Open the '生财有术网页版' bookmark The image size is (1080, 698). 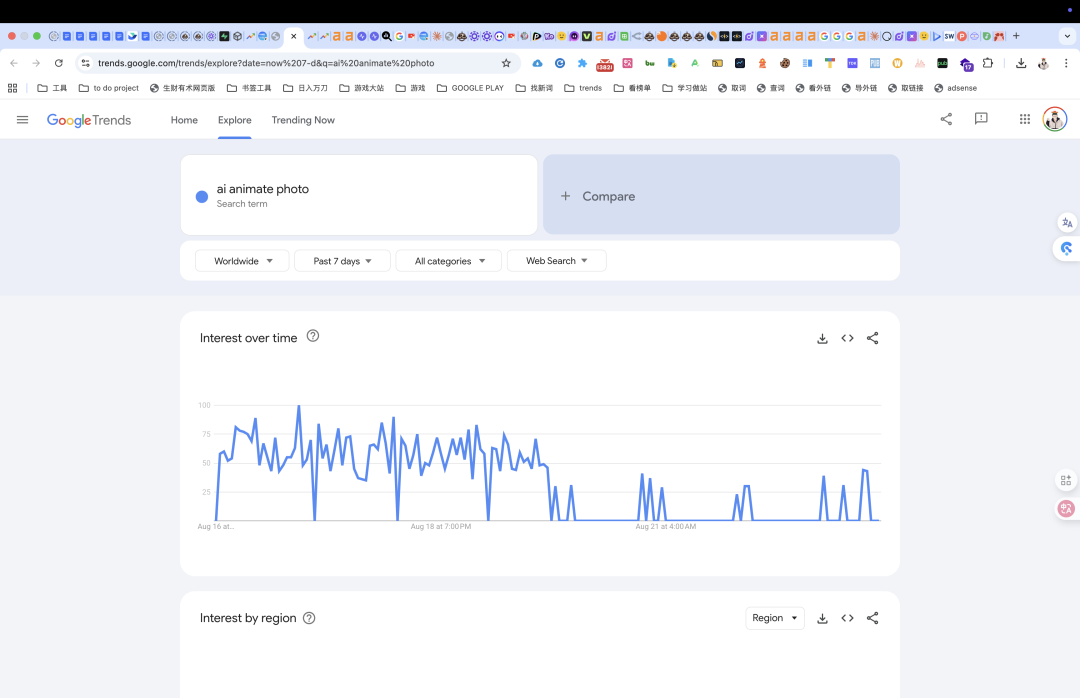pos(183,88)
